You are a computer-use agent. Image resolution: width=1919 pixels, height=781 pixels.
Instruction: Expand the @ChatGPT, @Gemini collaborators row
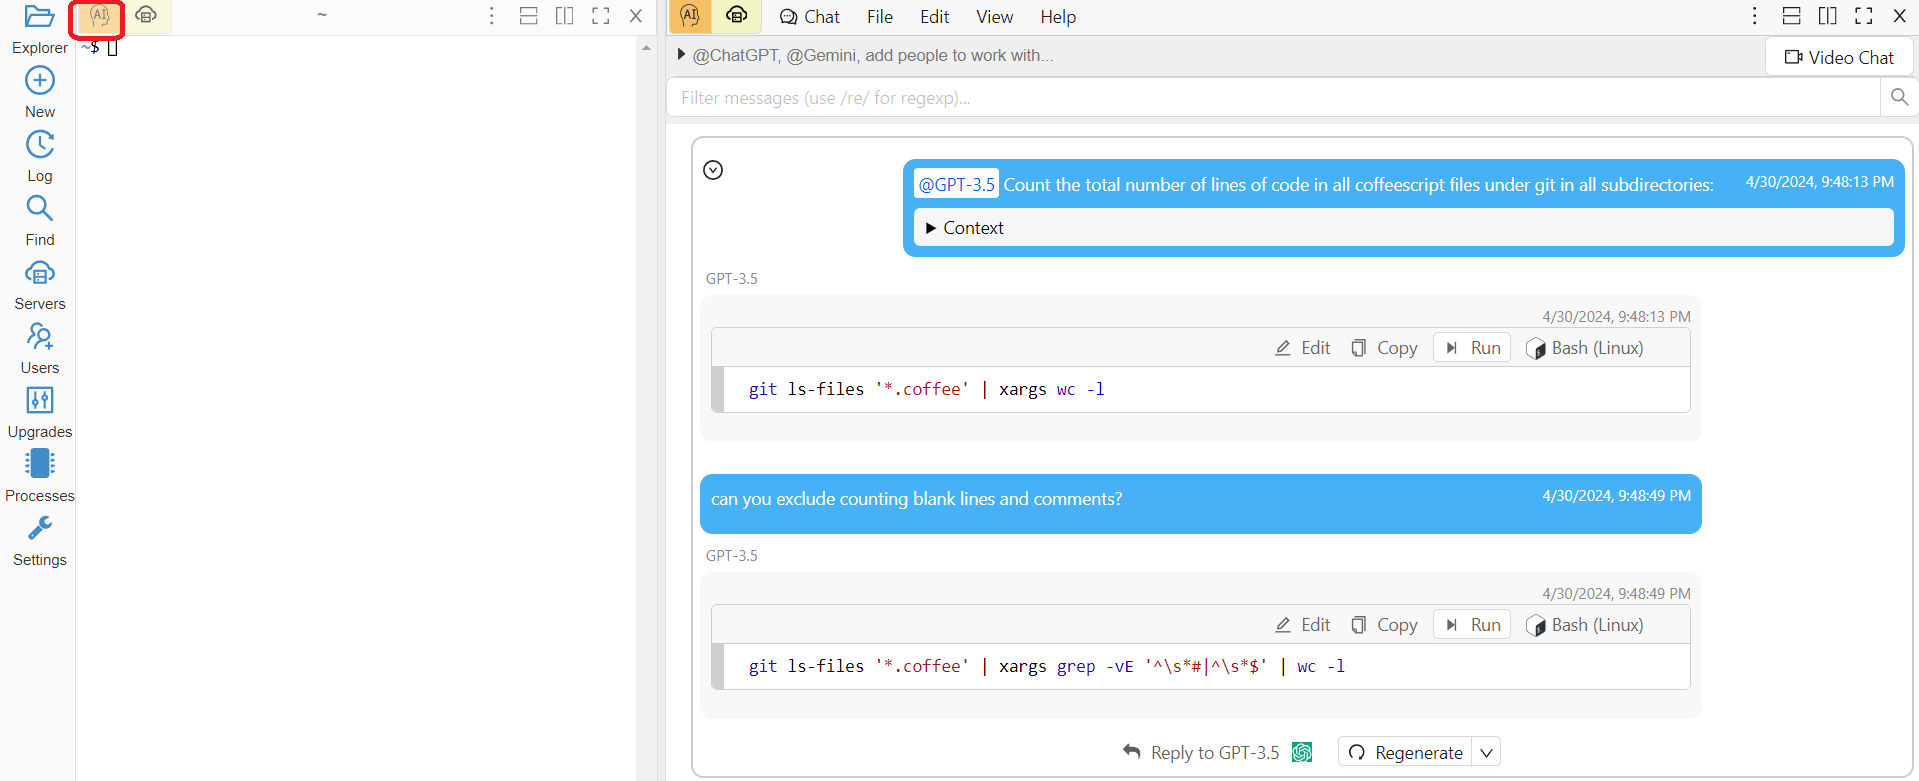click(681, 55)
